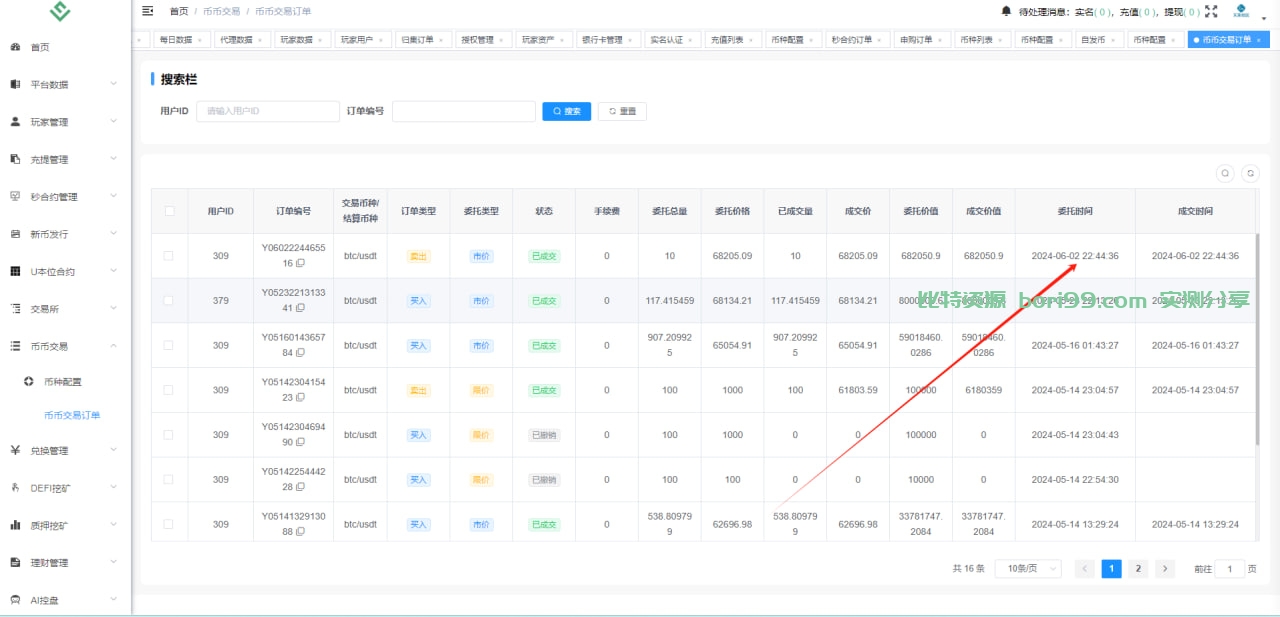The image size is (1280, 617).
Task: Expand 平台数据 chevron in sidebar
Action: (x=113, y=85)
